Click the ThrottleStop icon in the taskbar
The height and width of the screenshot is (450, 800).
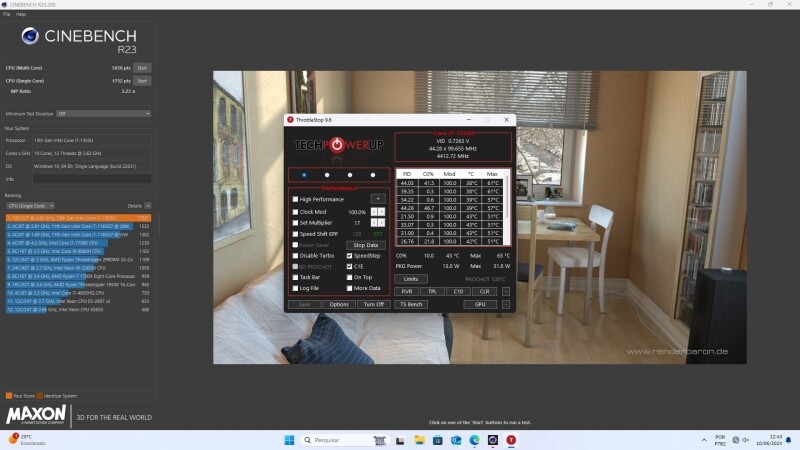coord(512,440)
